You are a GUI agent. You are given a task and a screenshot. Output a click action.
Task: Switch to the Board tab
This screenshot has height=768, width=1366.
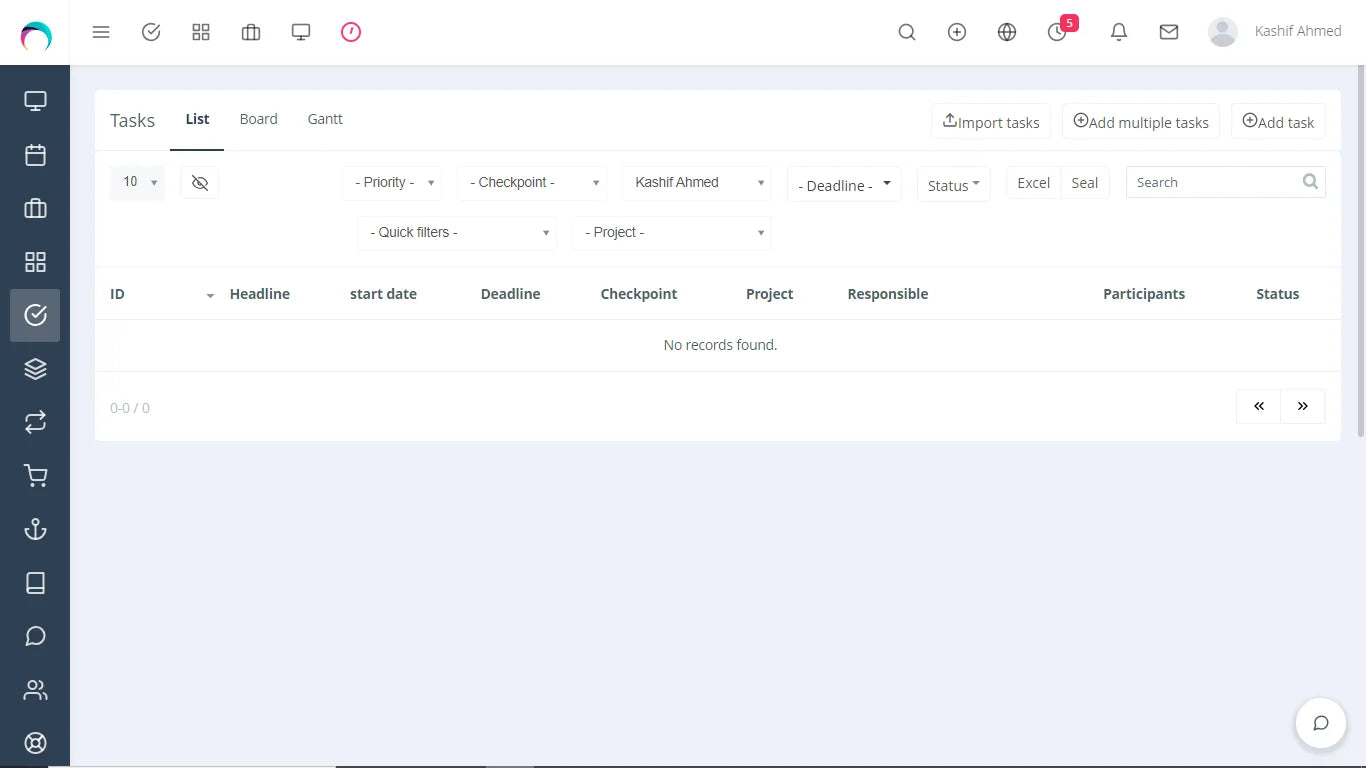(258, 119)
